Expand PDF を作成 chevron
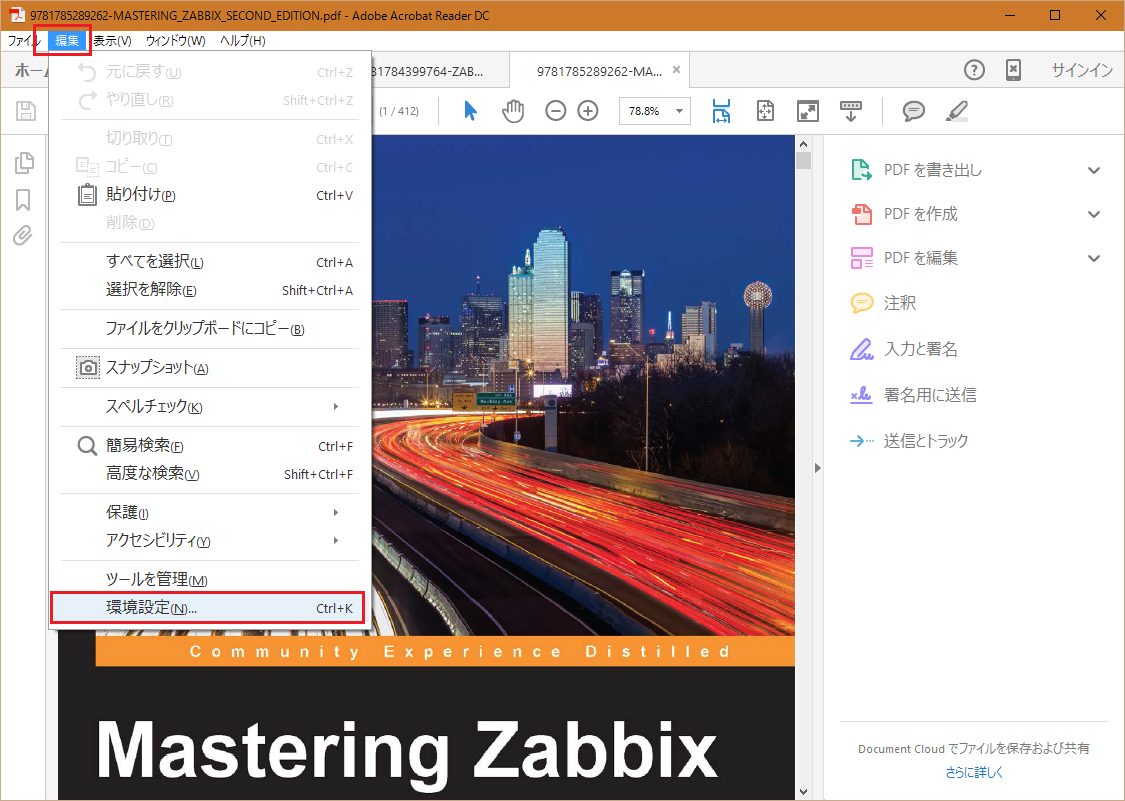Image resolution: width=1125 pixels, height=801 pixels. pyautogui.click(x=1093, y=214)
